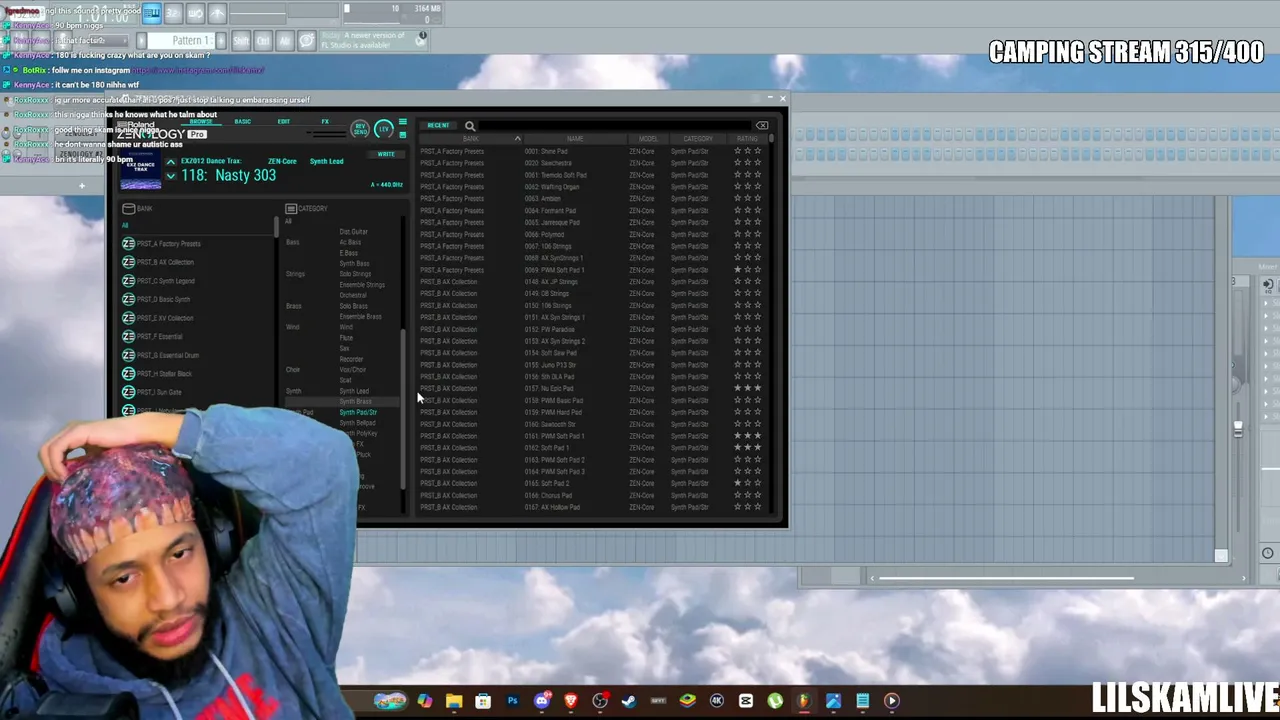Sort tone list by BANK column

click(x=470, y=139)
